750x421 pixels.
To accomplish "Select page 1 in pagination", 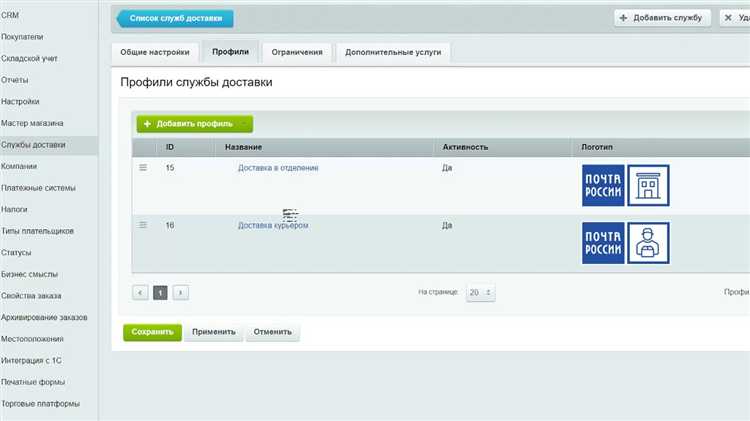I will pyautogui.click(x=160, y=292).
